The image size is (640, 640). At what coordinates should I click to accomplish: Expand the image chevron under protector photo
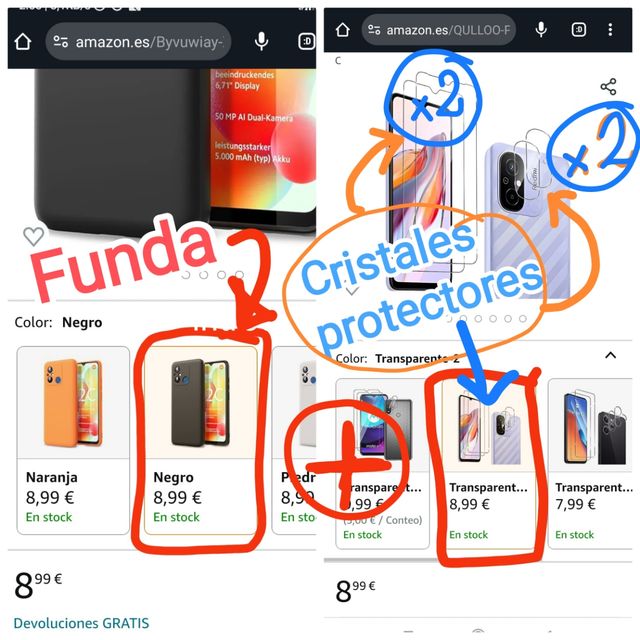352,291
